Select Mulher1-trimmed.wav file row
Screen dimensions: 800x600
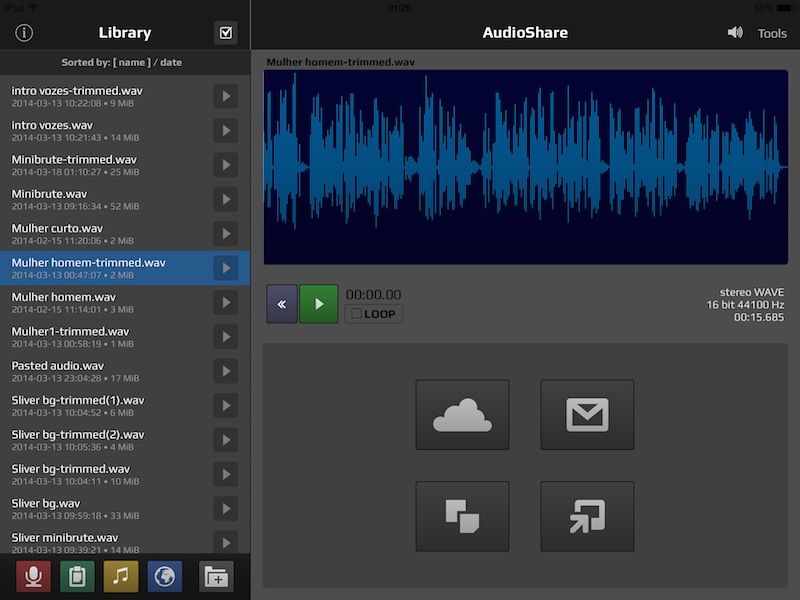coord(125,337)
